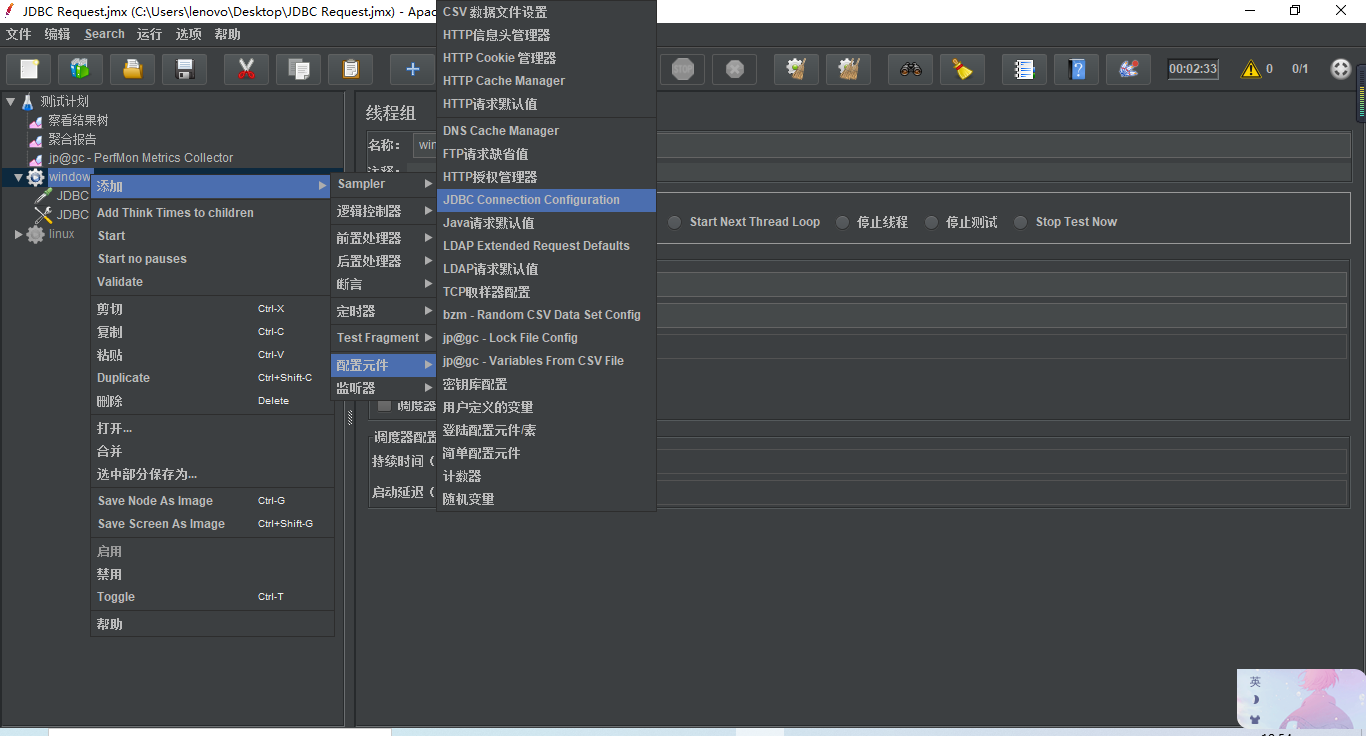Expand the 定时器 submenu
Viewport: 1366px width, 736px height.
[x=384, y=311]
